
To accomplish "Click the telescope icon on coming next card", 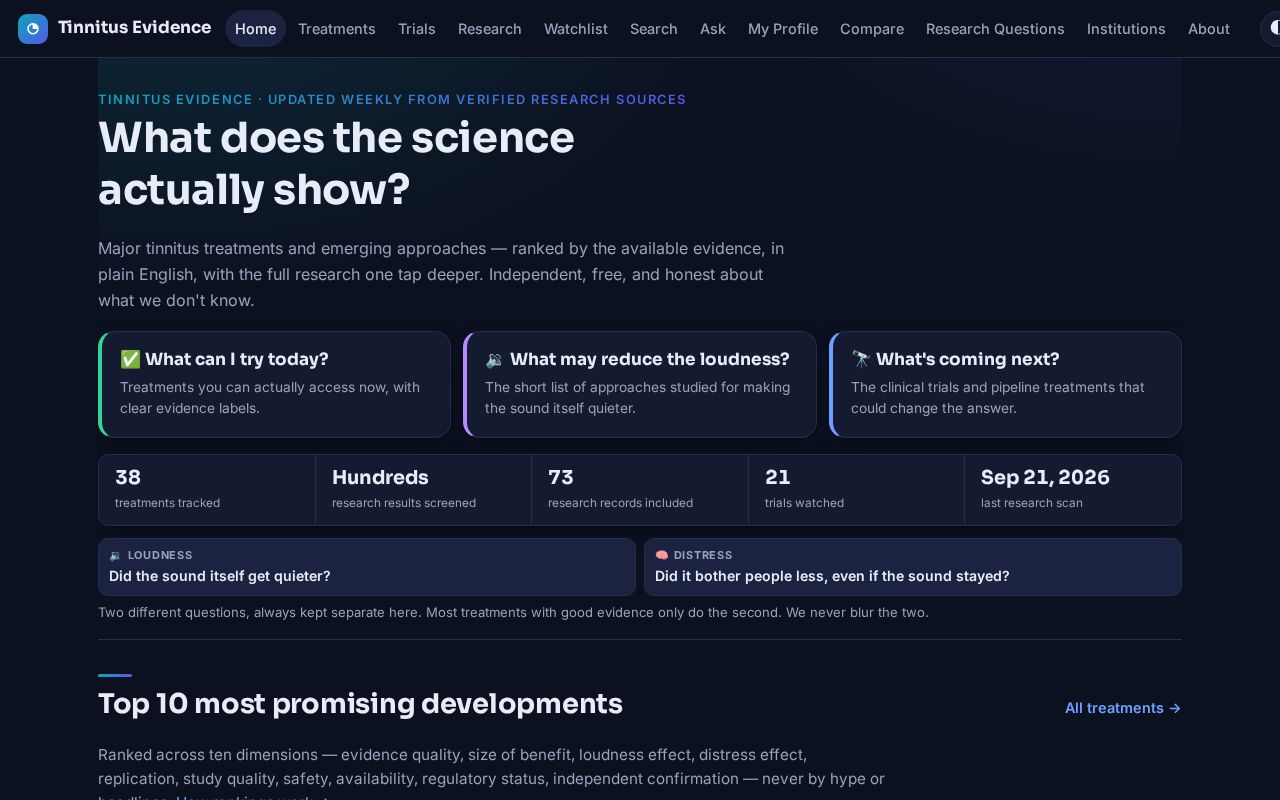I will coord(861,359).
